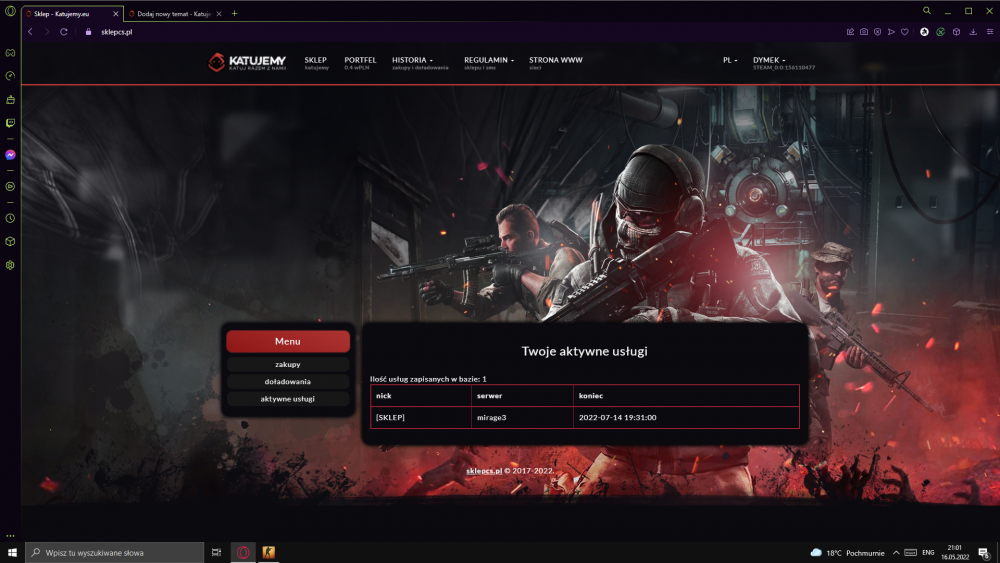Open sidebar setup three-dots menu
This screenshot has height=563, width=1000.
click(x=10, y=536)
